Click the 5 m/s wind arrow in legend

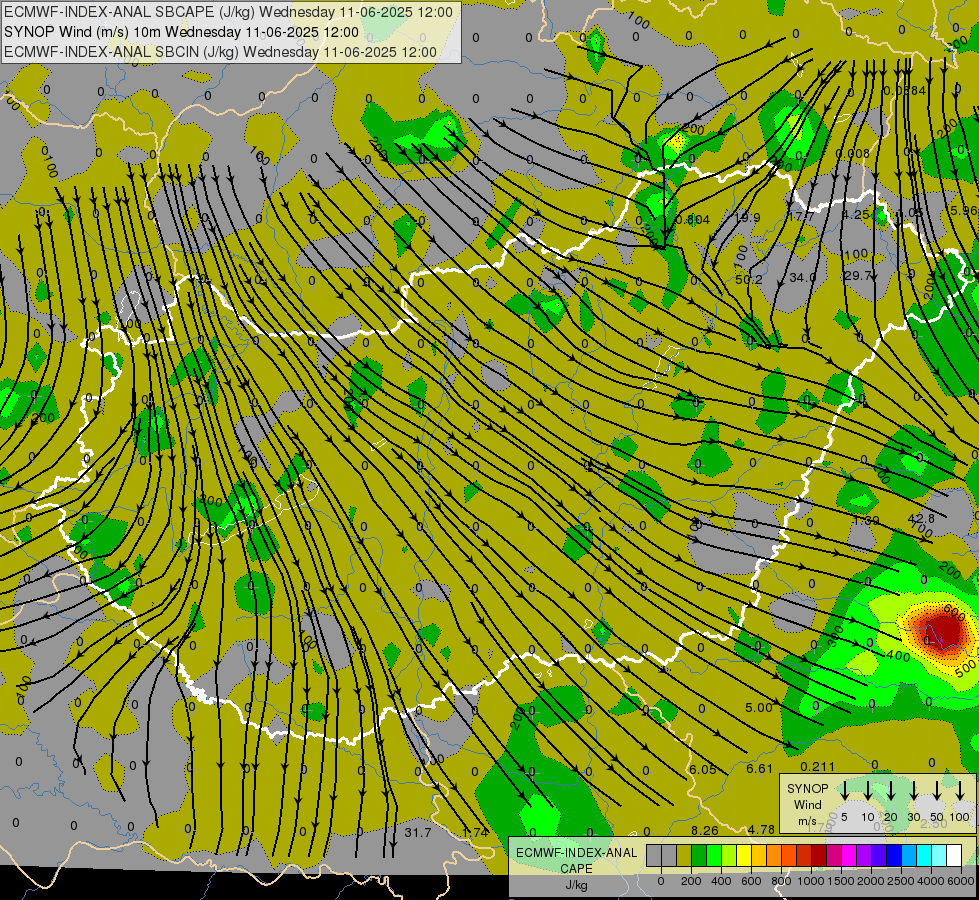(844, 791)
